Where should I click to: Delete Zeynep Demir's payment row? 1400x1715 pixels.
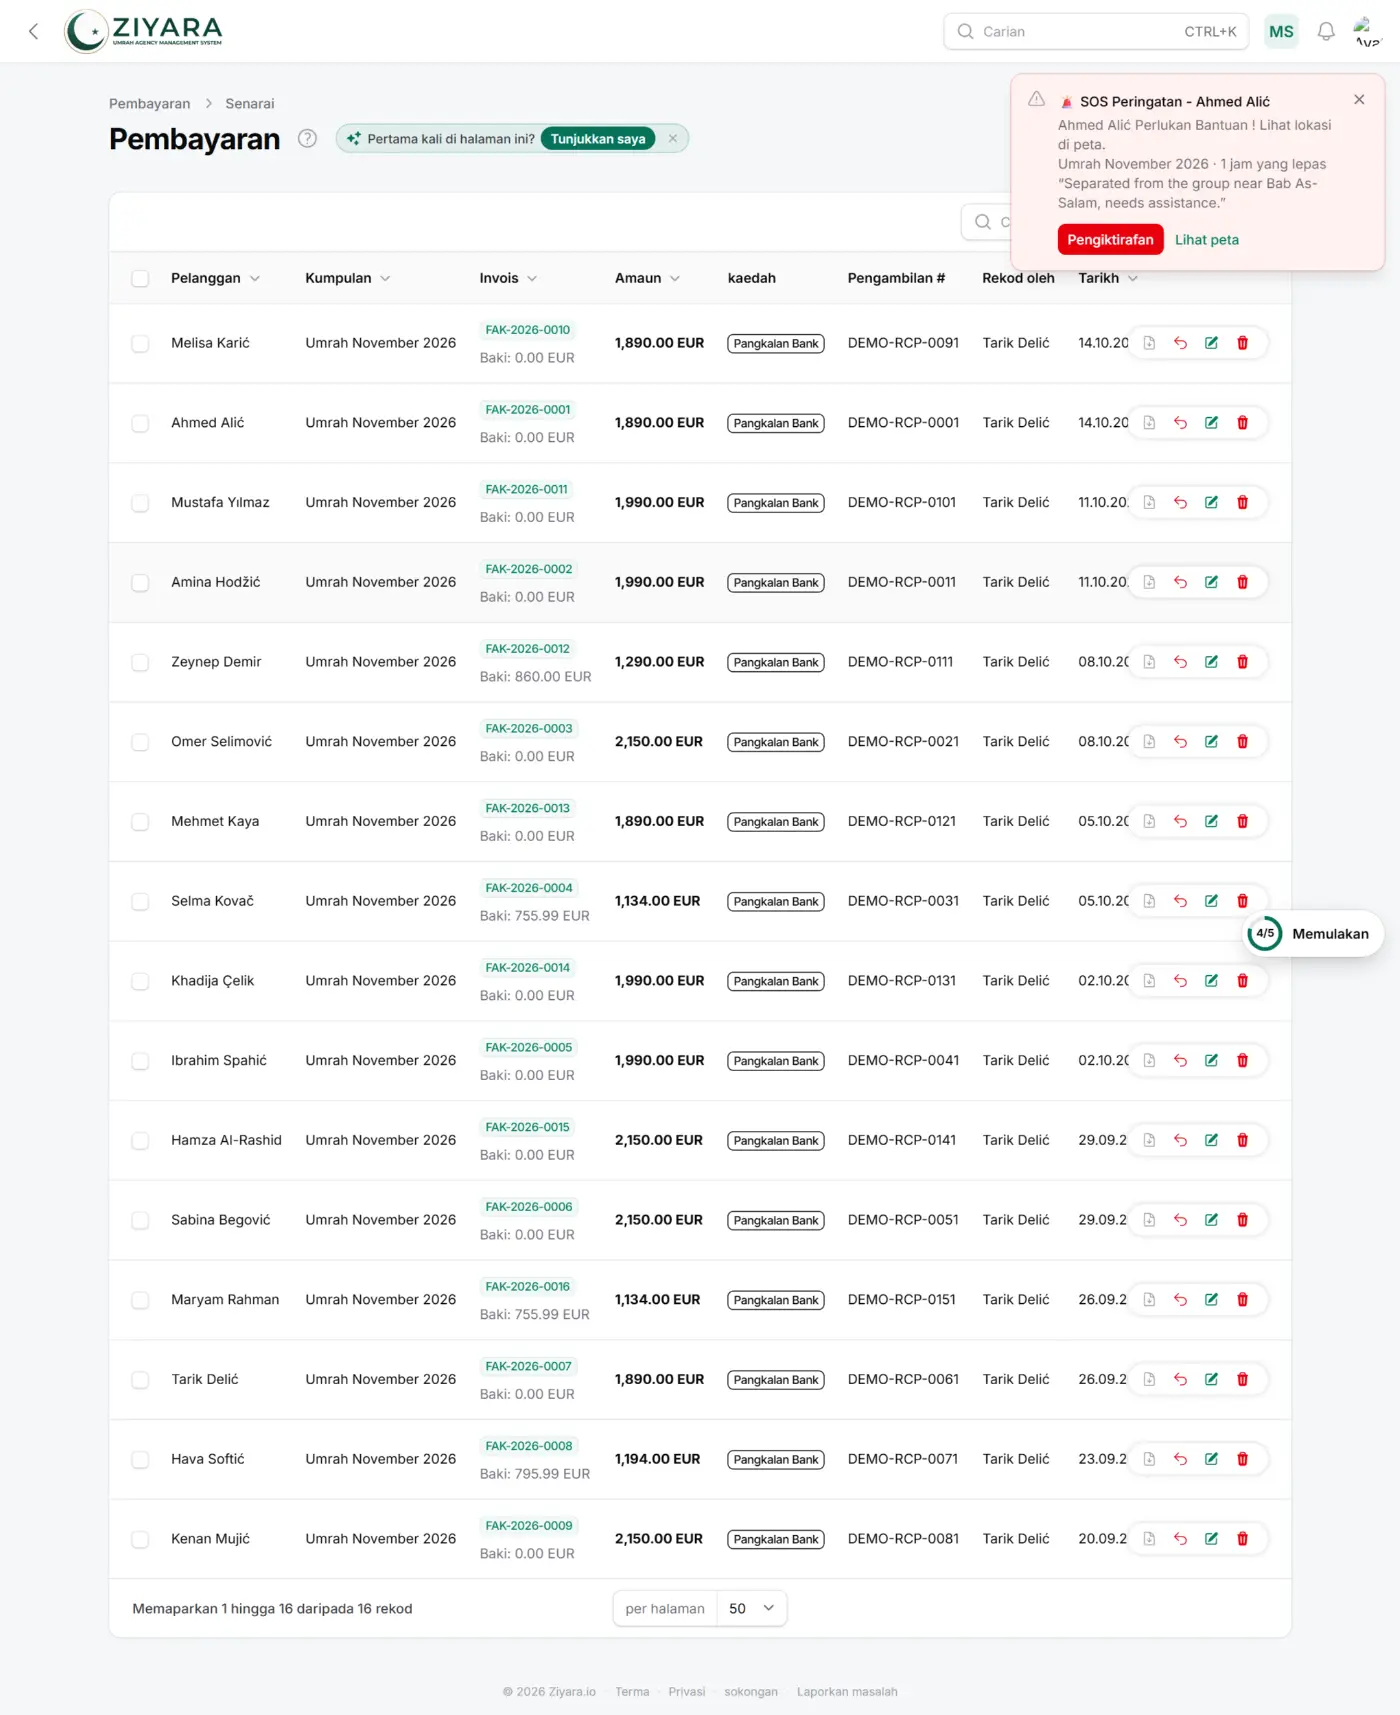coord(1242,662)
